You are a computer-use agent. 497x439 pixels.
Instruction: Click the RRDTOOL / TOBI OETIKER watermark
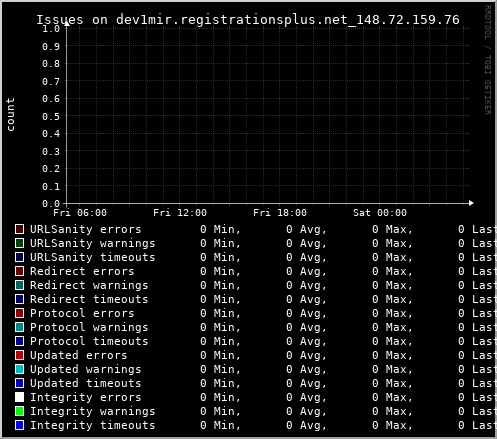pos(488,60)
